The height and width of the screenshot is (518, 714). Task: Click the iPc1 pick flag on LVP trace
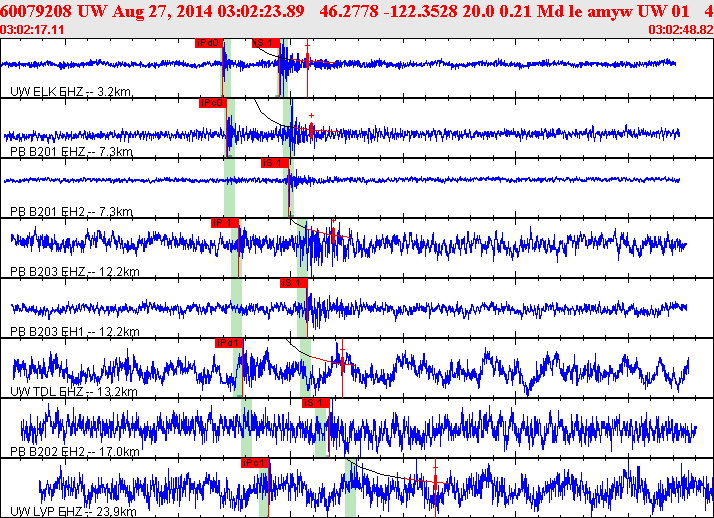tap(255, 462)
